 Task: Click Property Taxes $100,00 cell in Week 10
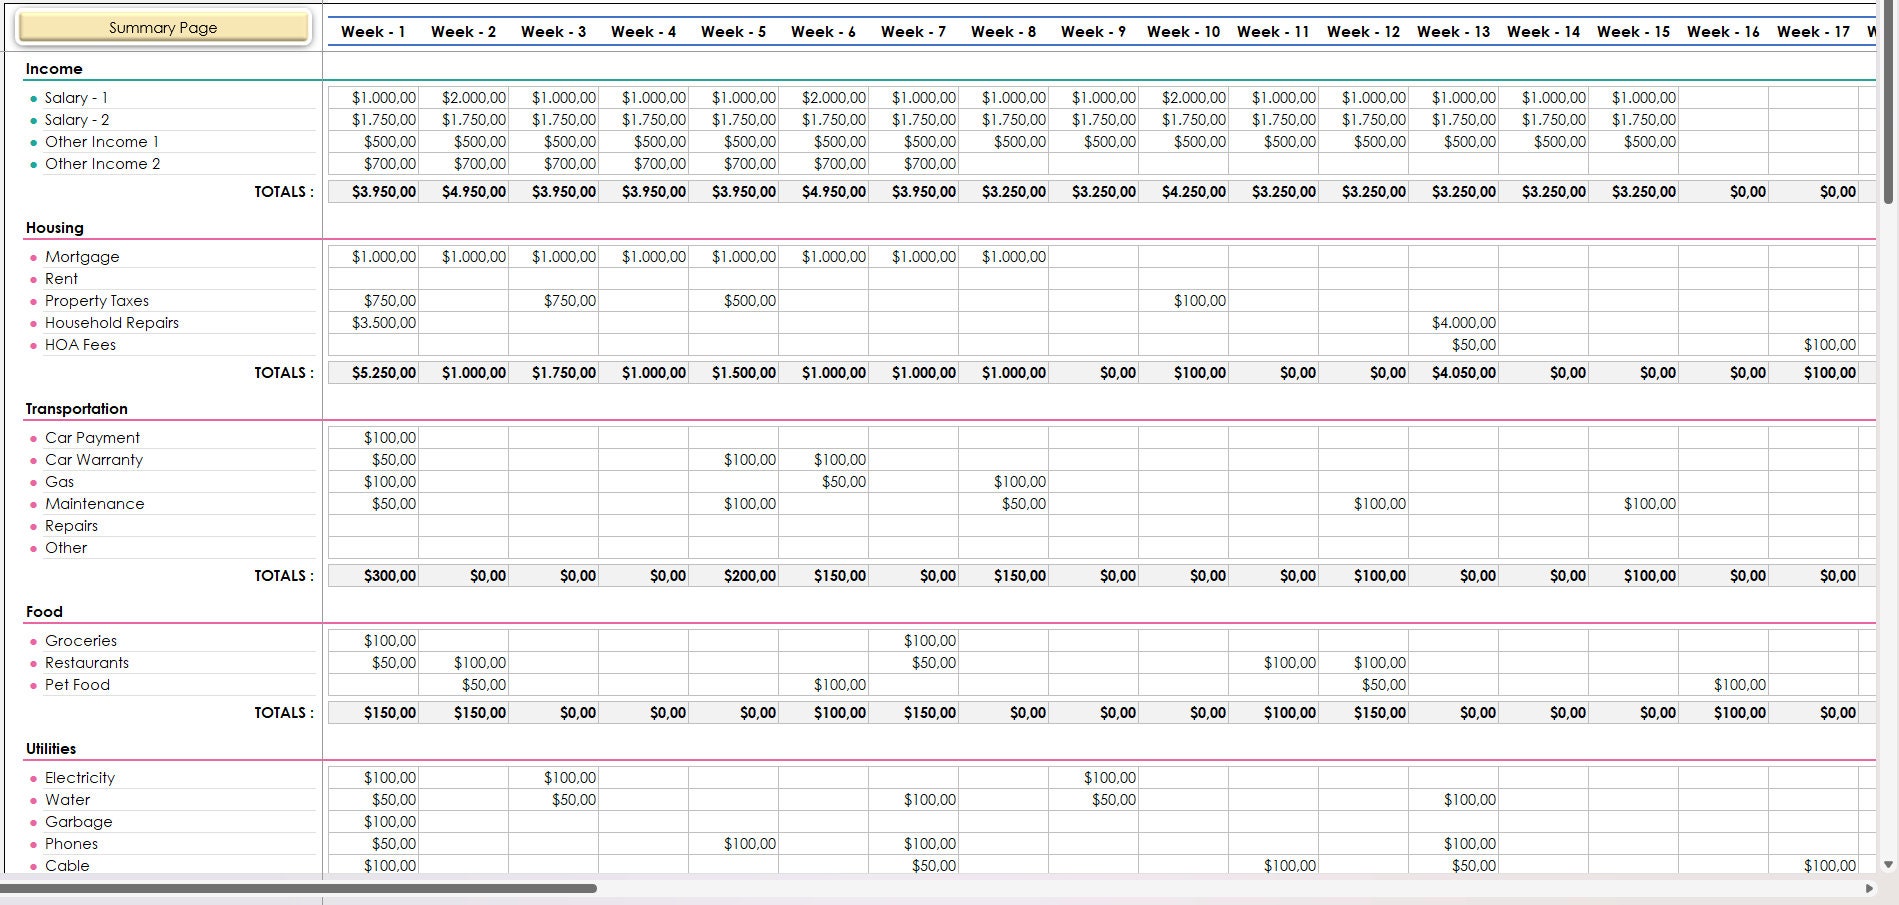tap(1184, 301)
